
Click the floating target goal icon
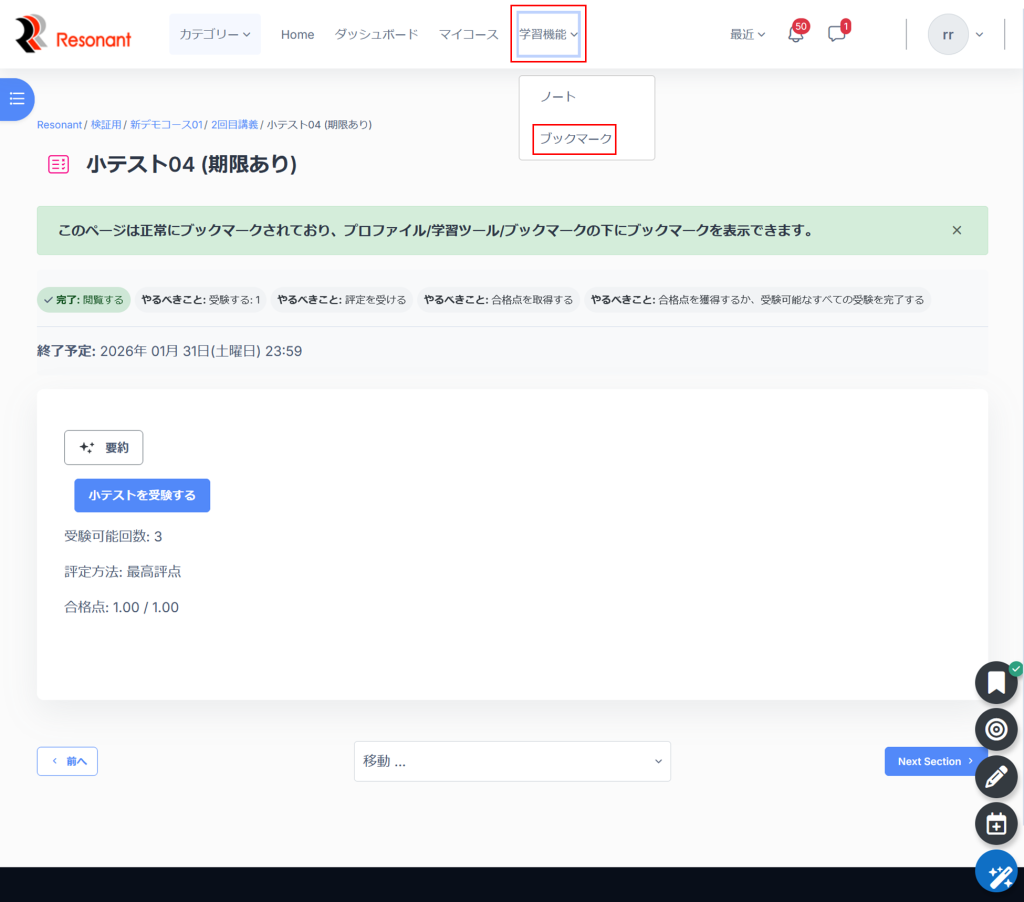[995, 729]
